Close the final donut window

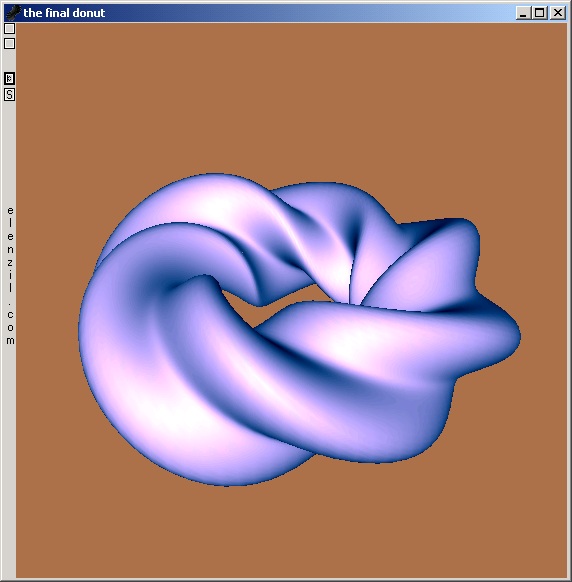pyautogui.click(x=558, y=13)
